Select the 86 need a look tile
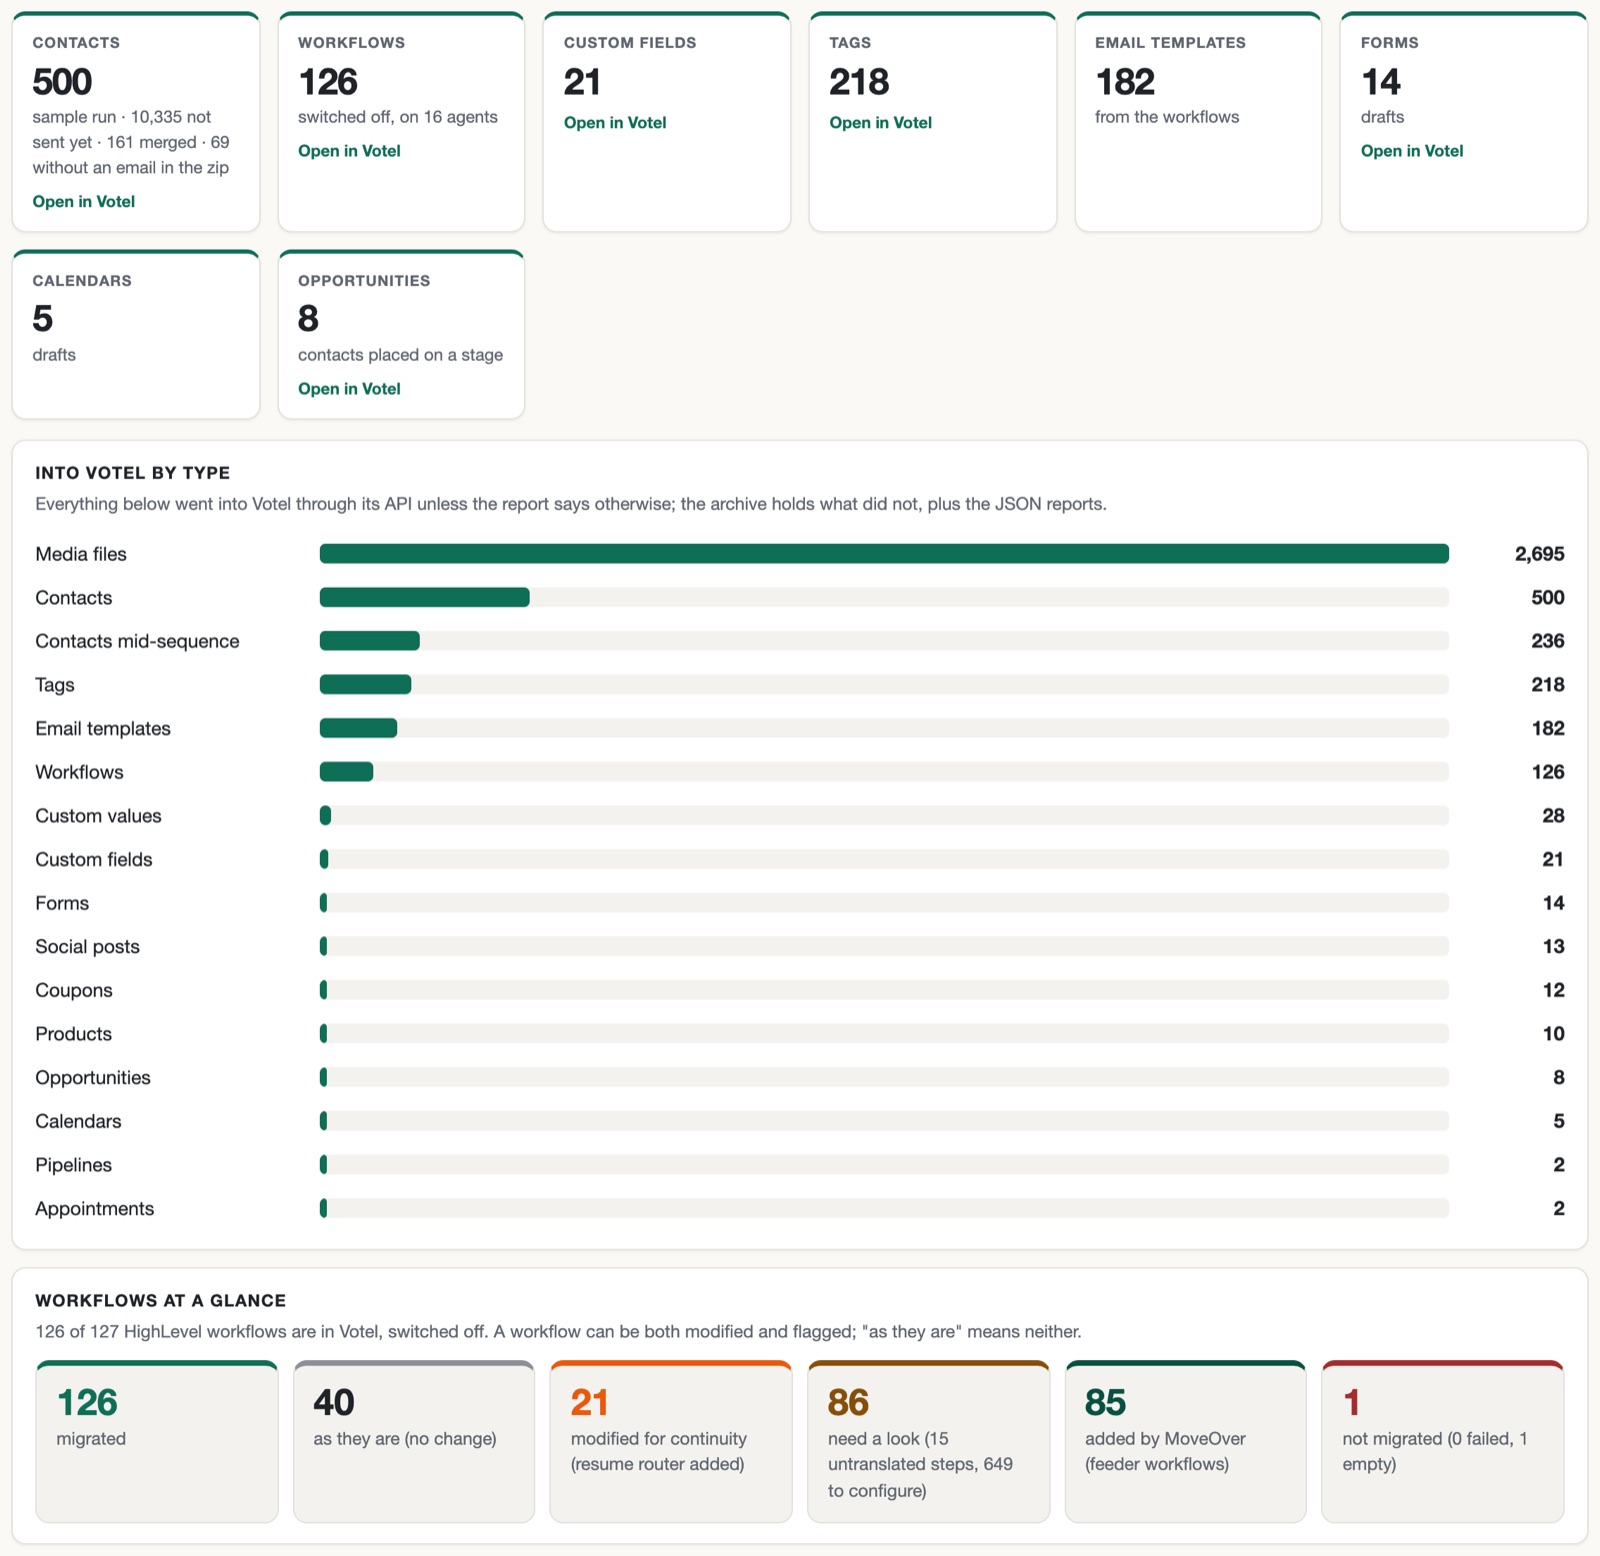The width and height of the screenshot is (1600, 1556). click(928, 1442)
